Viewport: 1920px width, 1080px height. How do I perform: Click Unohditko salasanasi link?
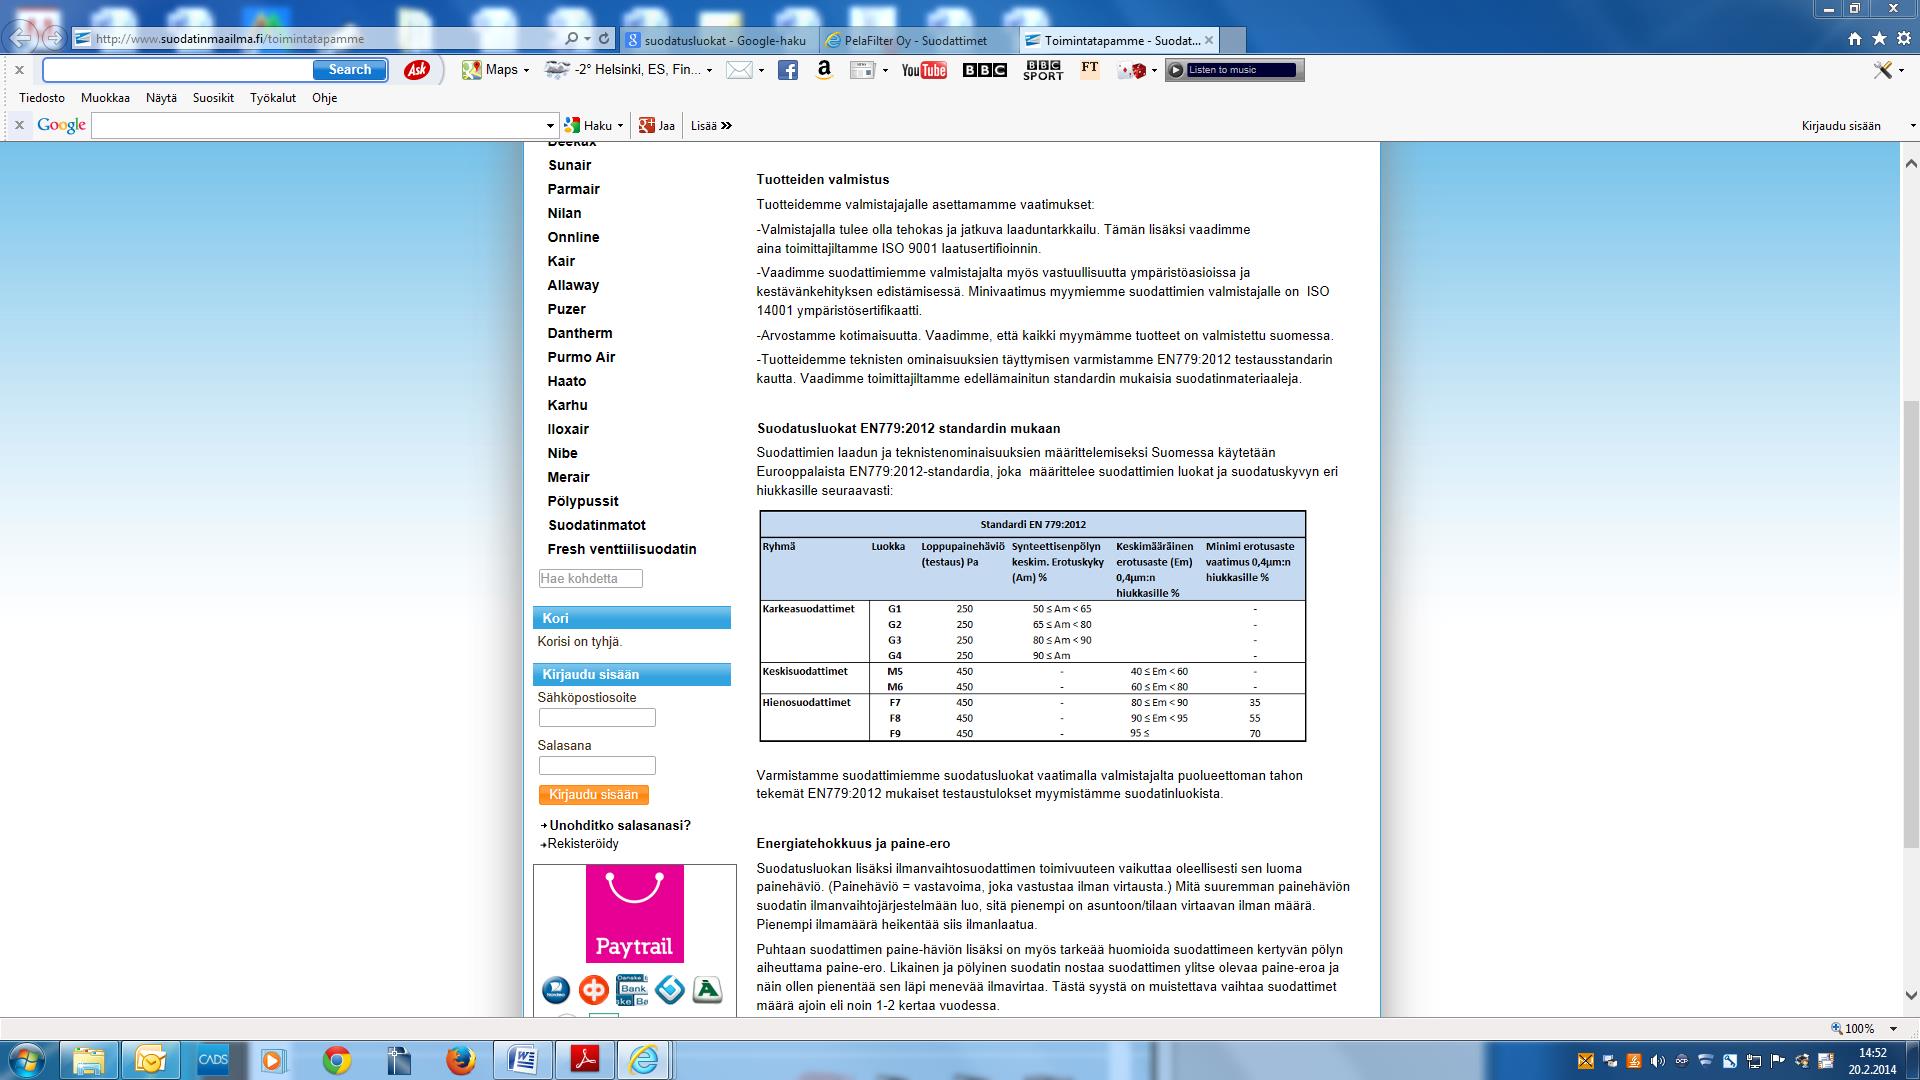(620, 823)
